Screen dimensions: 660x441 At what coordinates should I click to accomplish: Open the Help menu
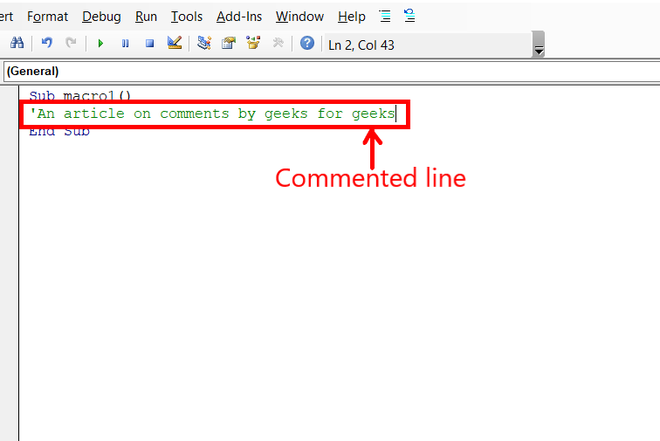351,17
